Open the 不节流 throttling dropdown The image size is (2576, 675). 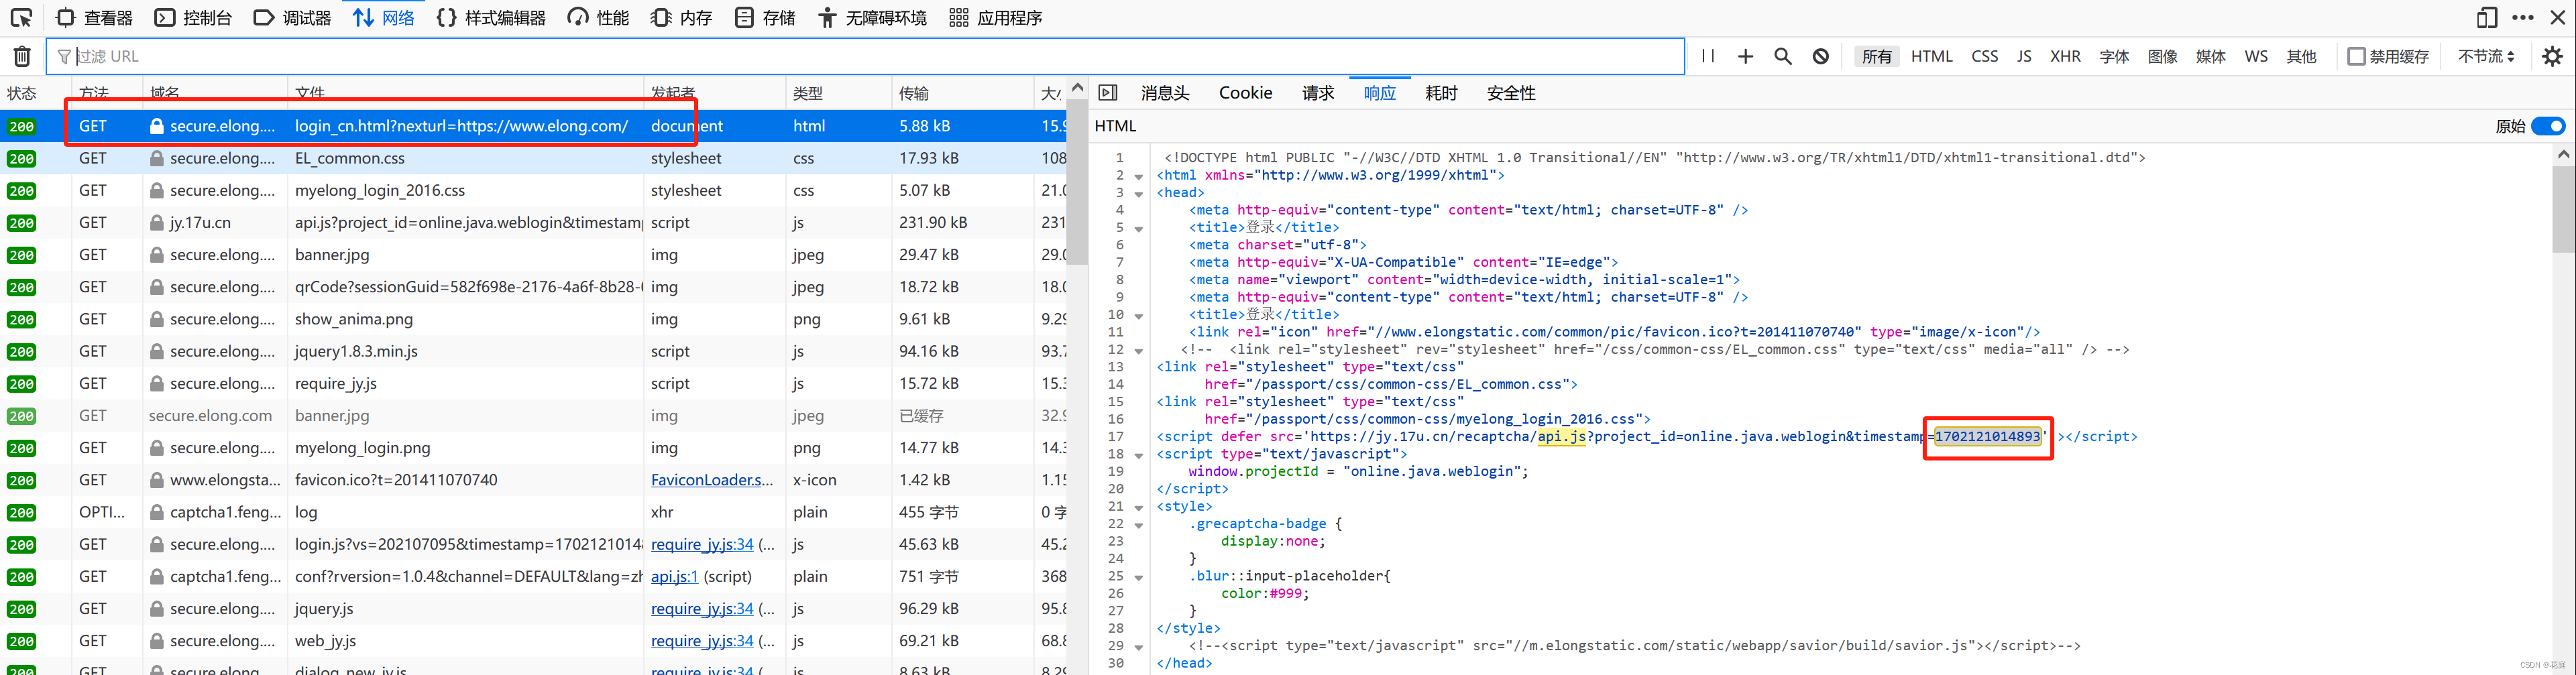[2486, 56]
